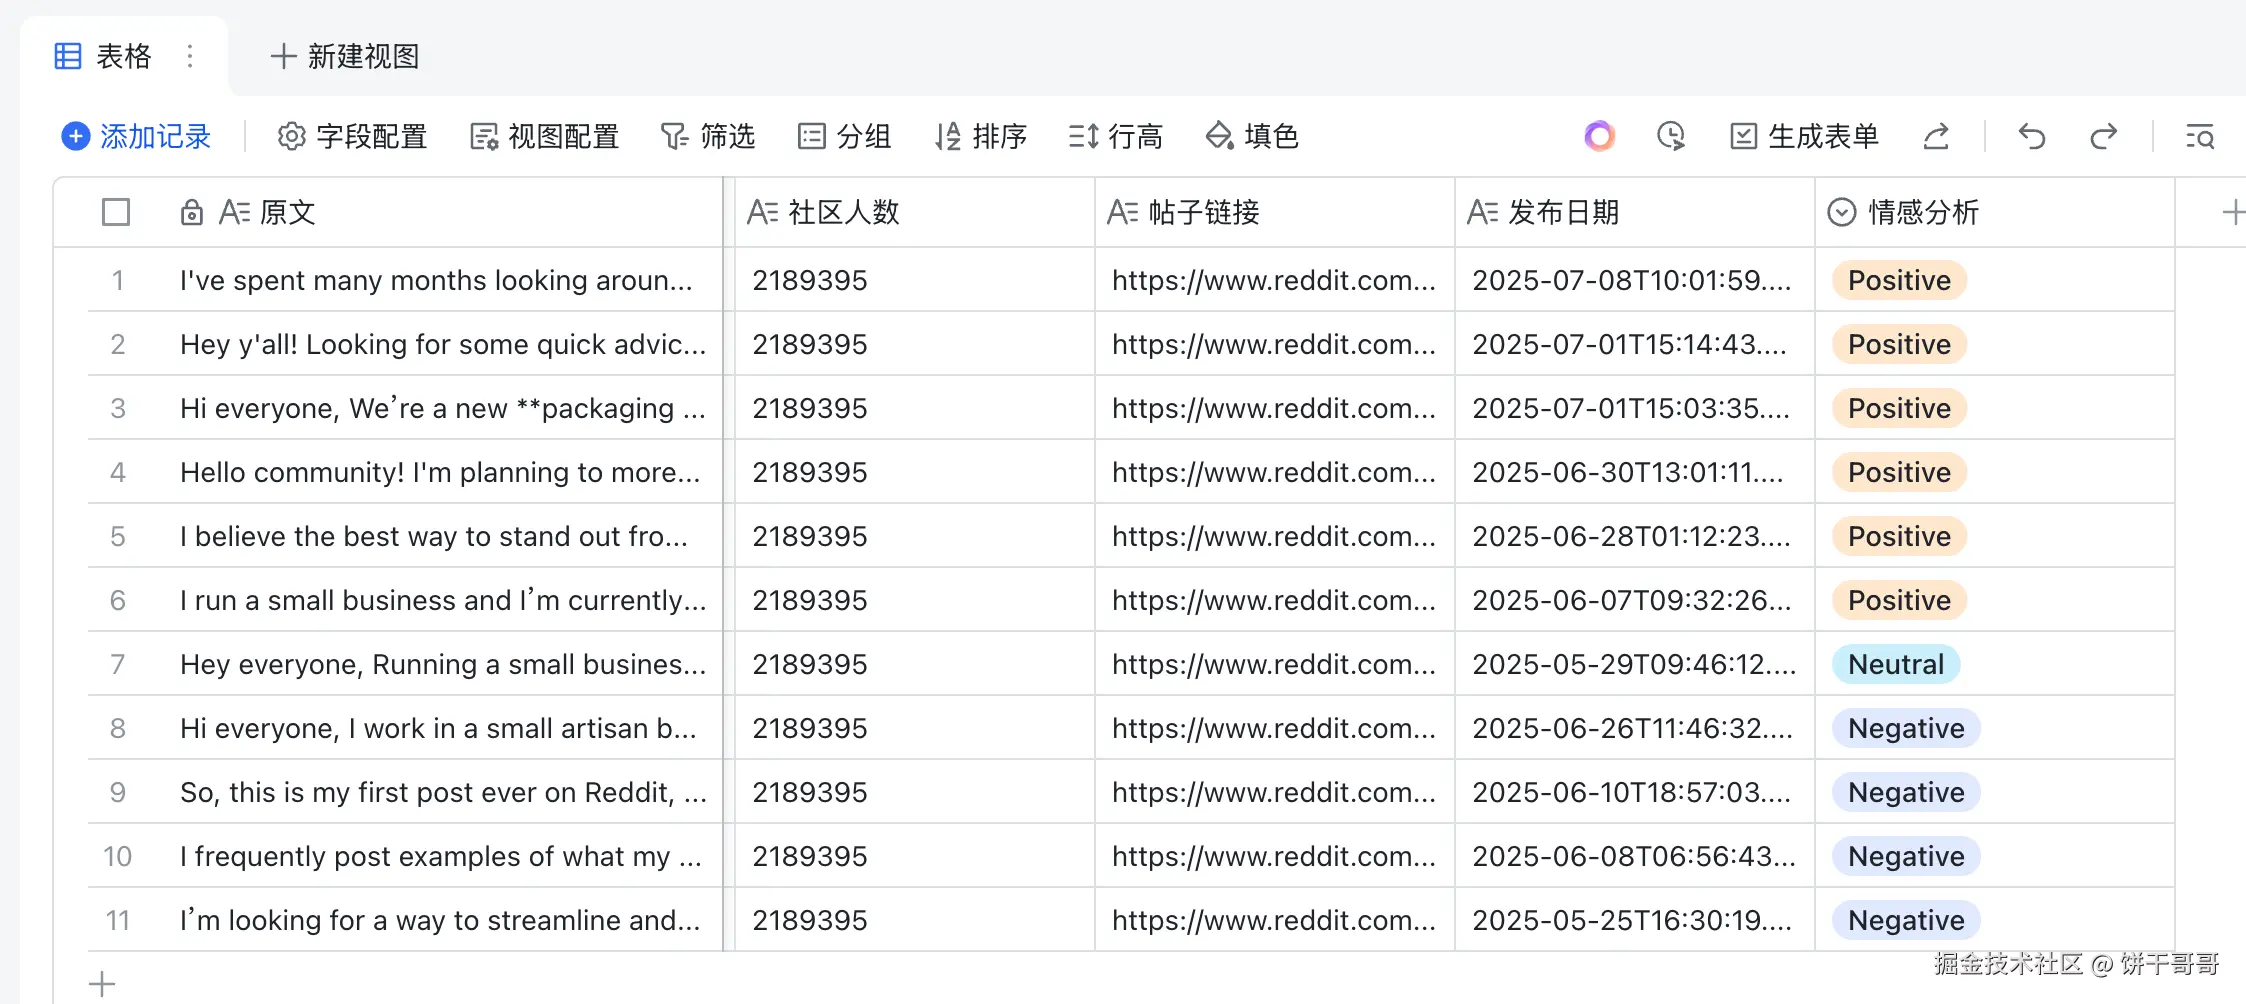The width and height of the screenshot is (2246, 1004).
Task: Open the Positive tag in row 6
Action: tap(1899, 600)
